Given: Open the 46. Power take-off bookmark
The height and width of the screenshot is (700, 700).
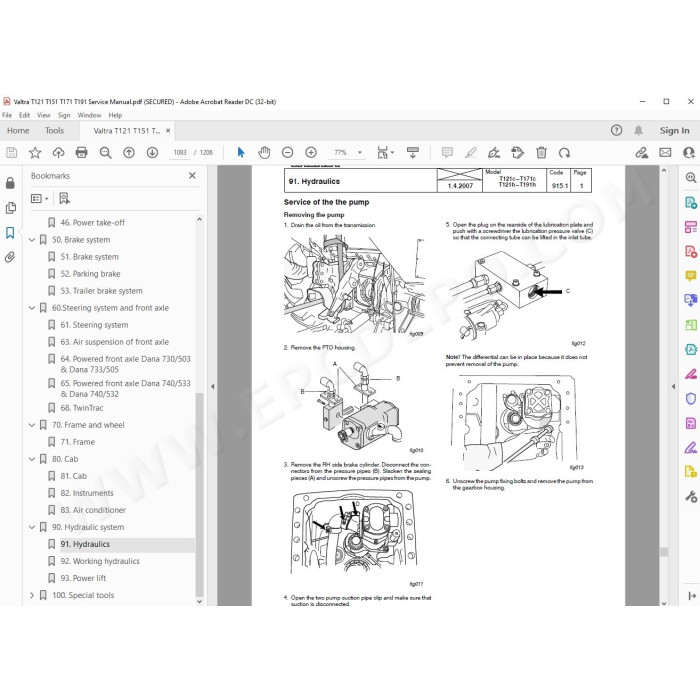Looking at the screenshot, I should (92, 222).
